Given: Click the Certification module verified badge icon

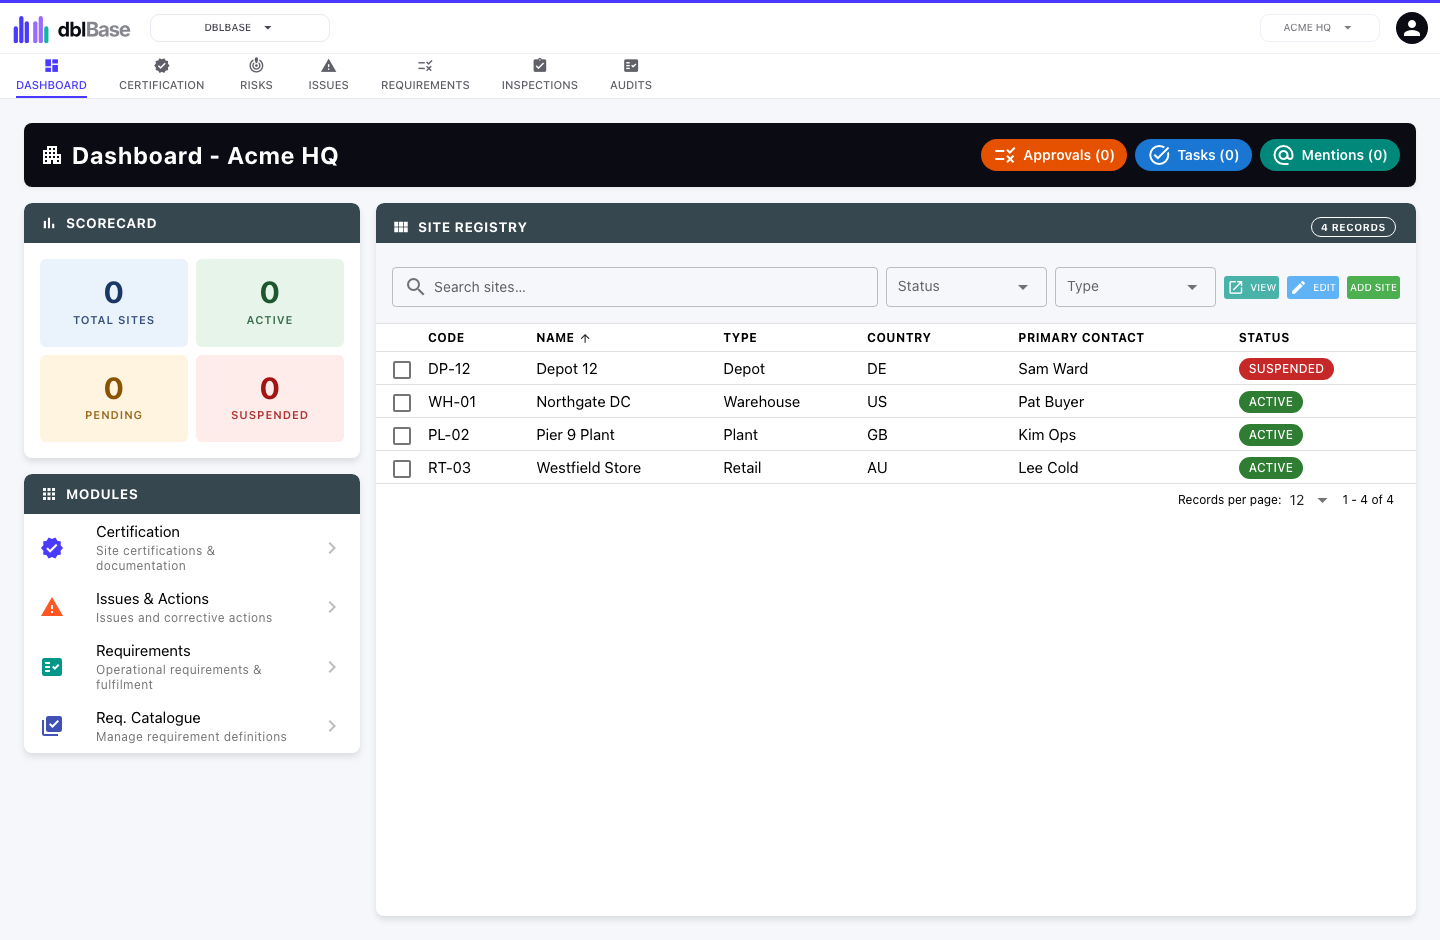Looking at the screenshot, I should click(52, 548).
